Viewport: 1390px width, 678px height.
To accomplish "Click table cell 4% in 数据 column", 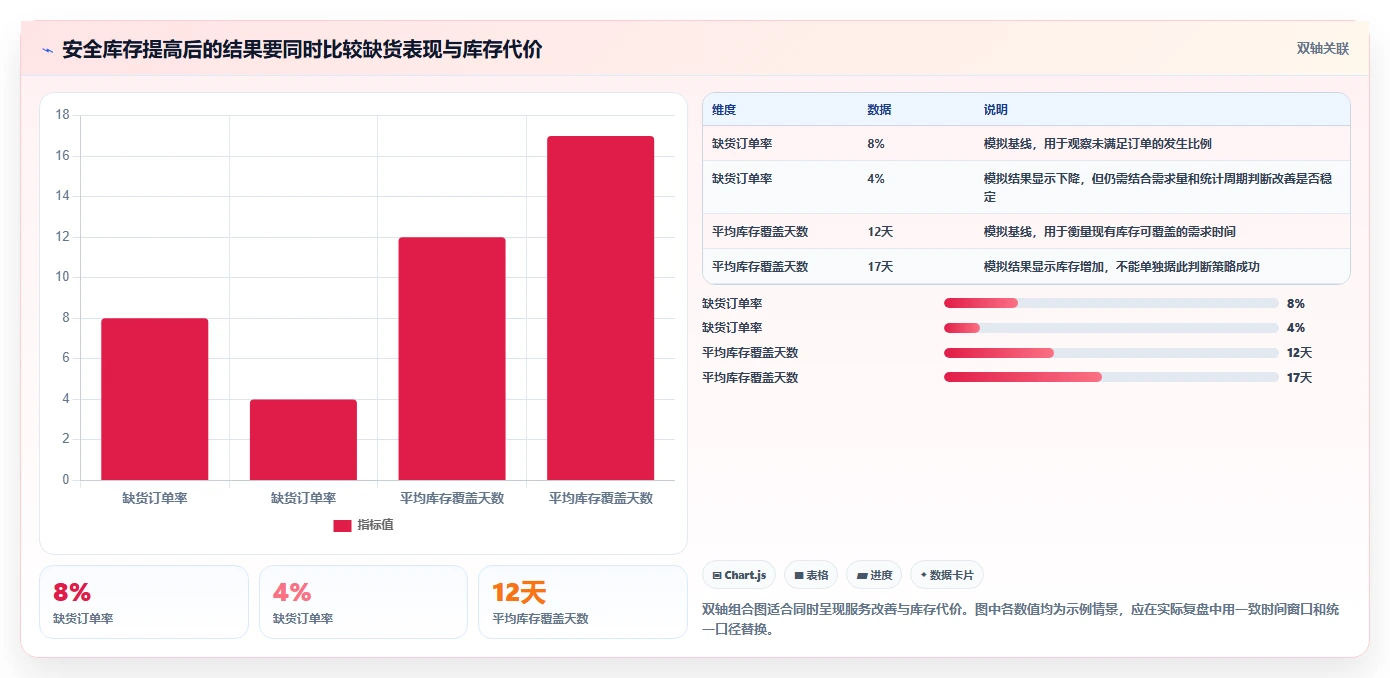I will pos(876,179).
